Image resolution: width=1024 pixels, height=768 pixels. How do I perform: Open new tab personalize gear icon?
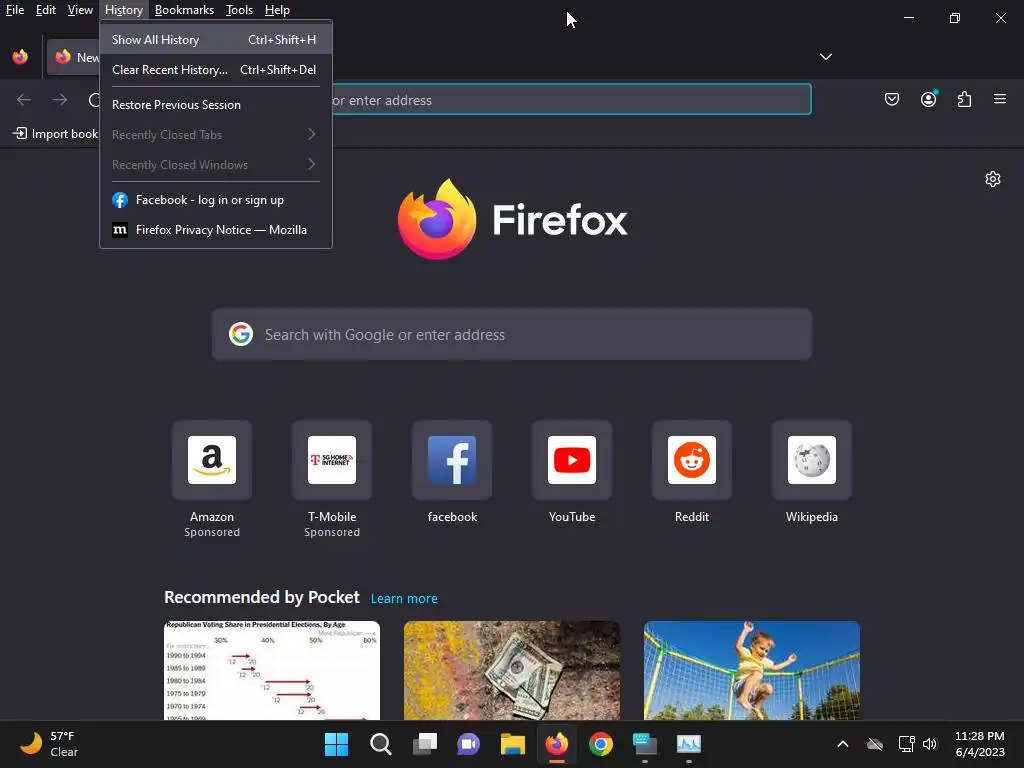pyautogui.click(x=993, y=179)
